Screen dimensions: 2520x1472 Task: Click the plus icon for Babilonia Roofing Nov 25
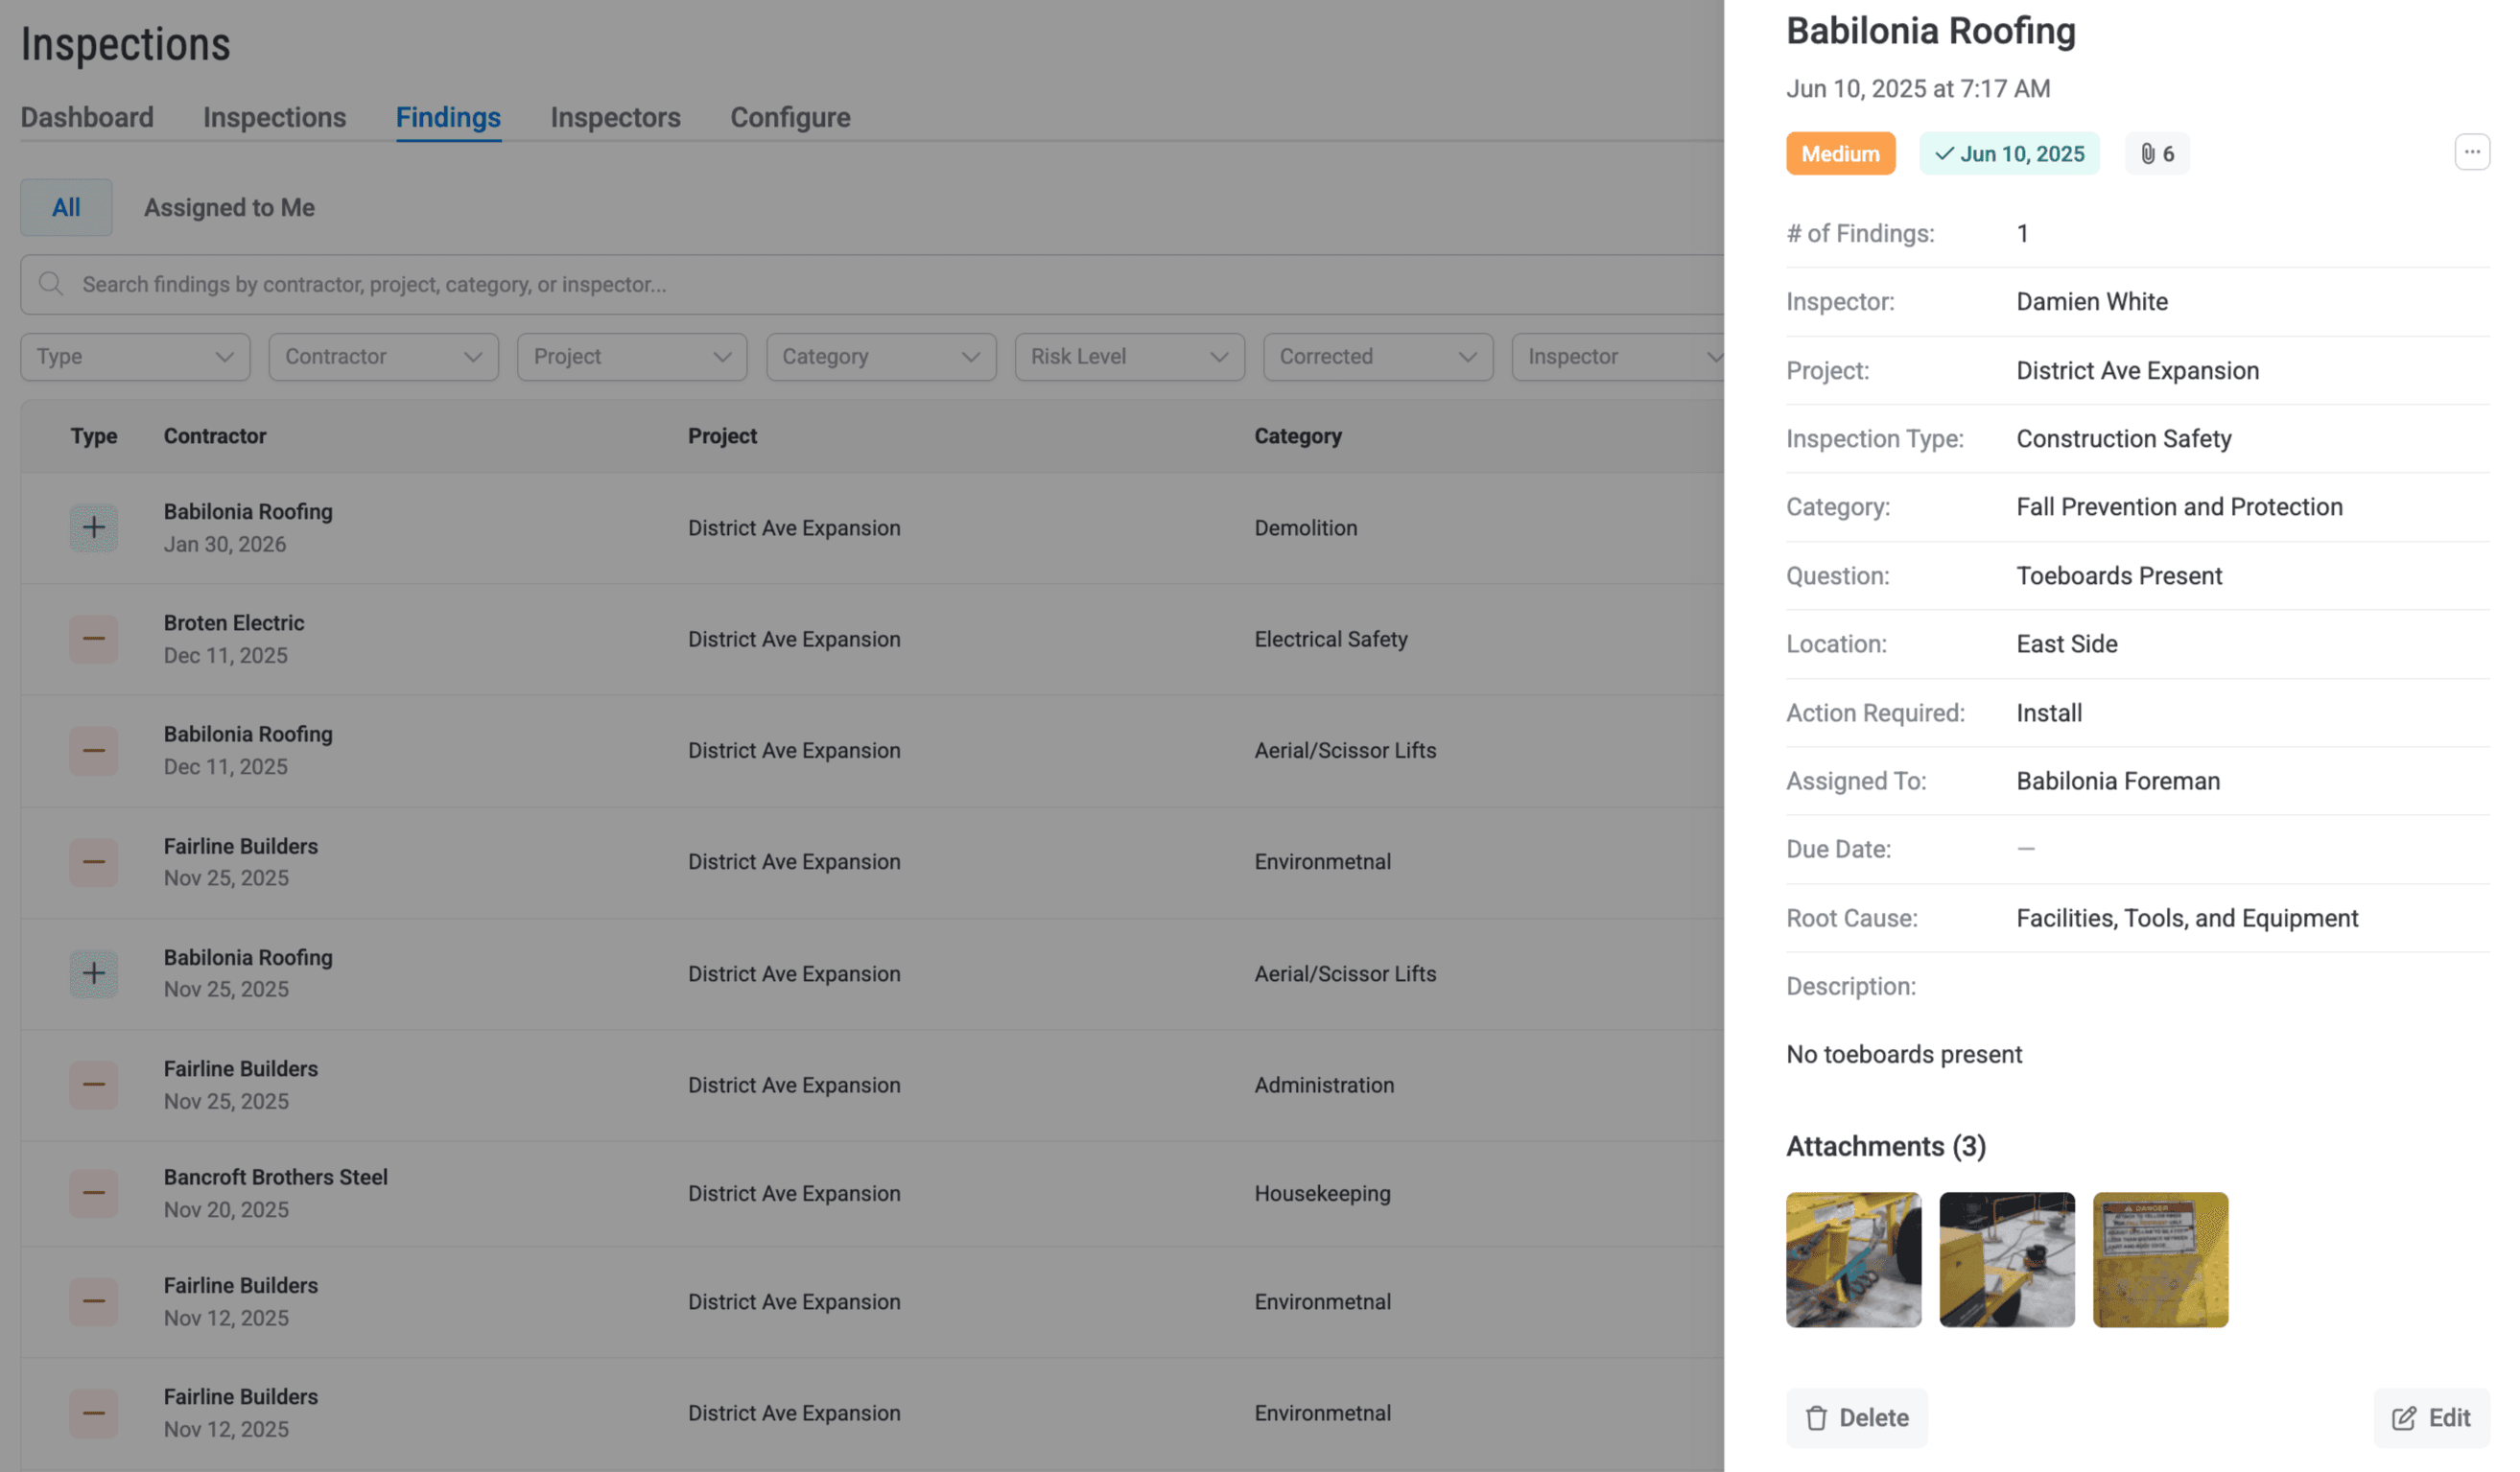click(93, 973)
